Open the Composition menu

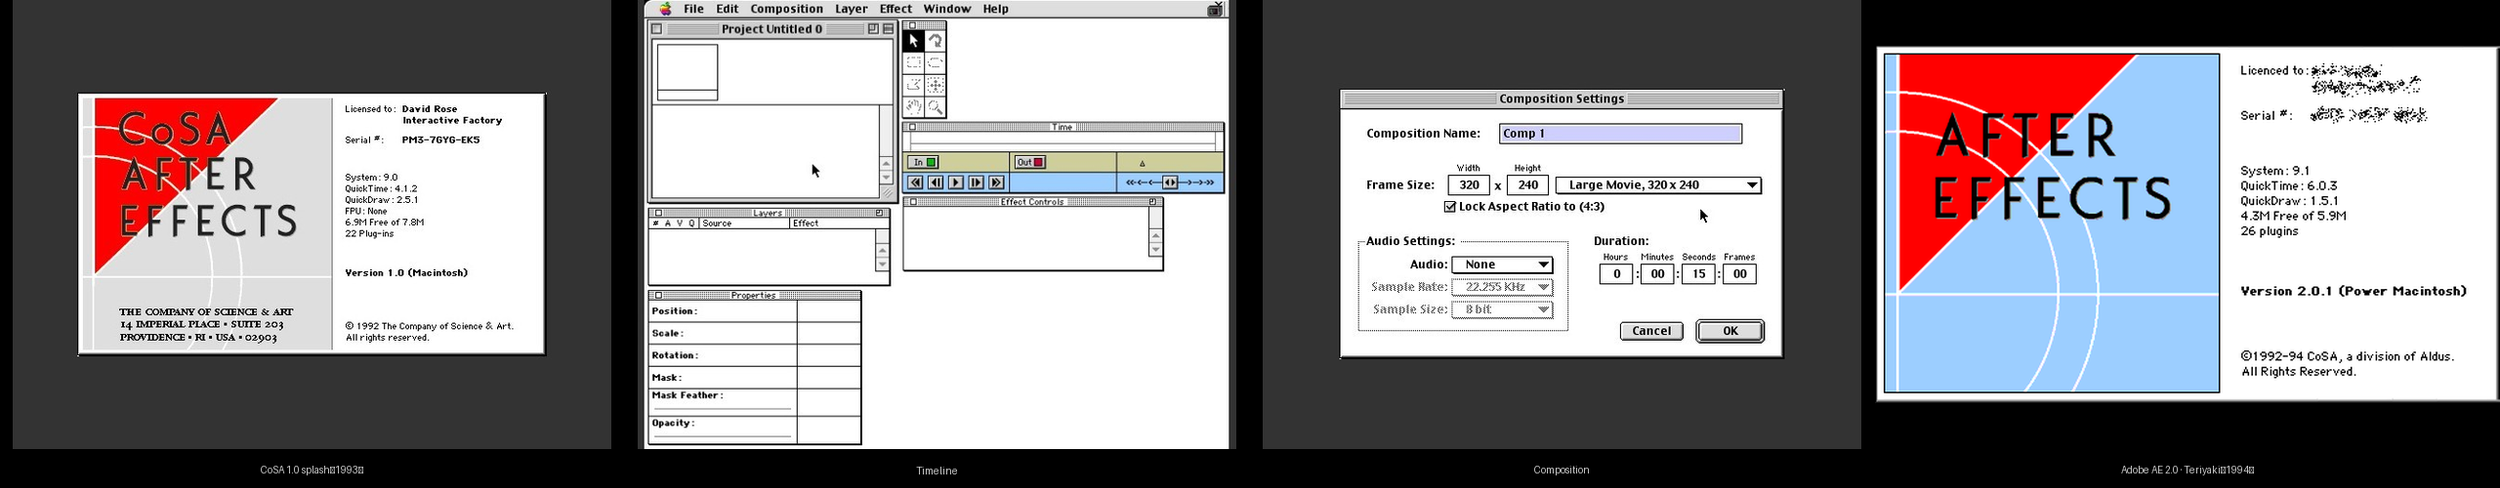click(x=786, y=9)
